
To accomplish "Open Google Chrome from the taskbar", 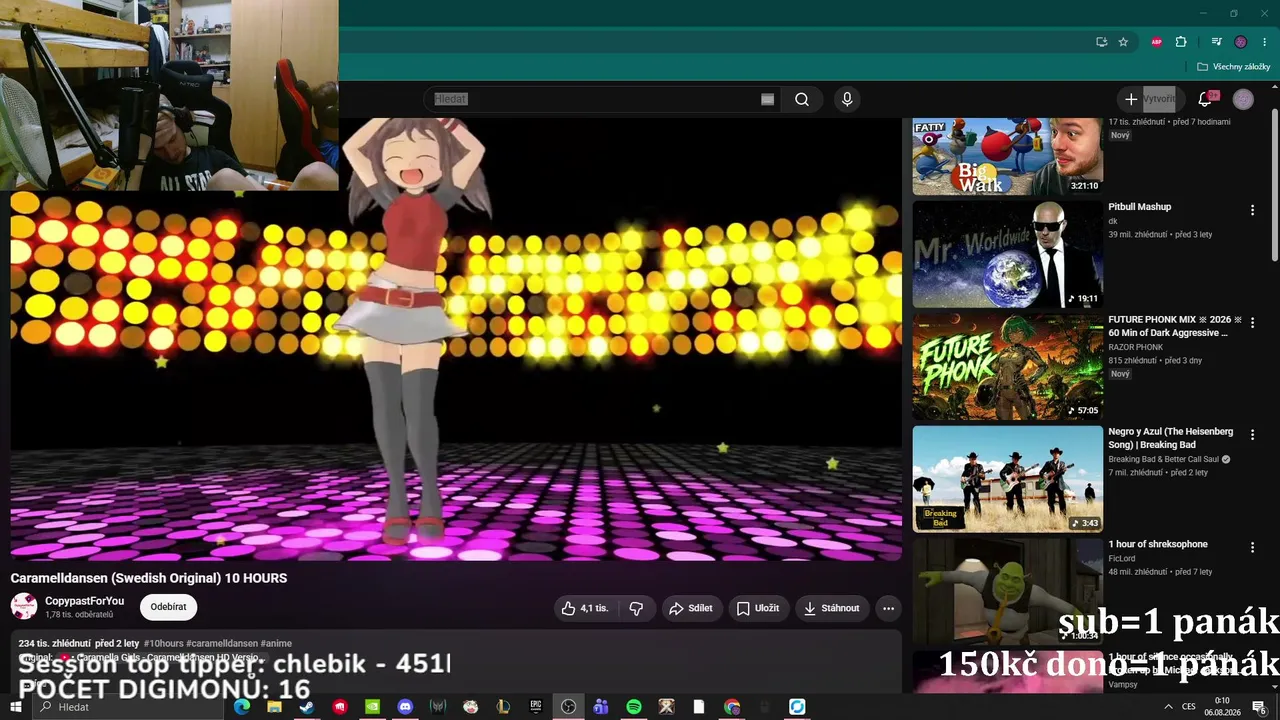I will click(732, 707).
